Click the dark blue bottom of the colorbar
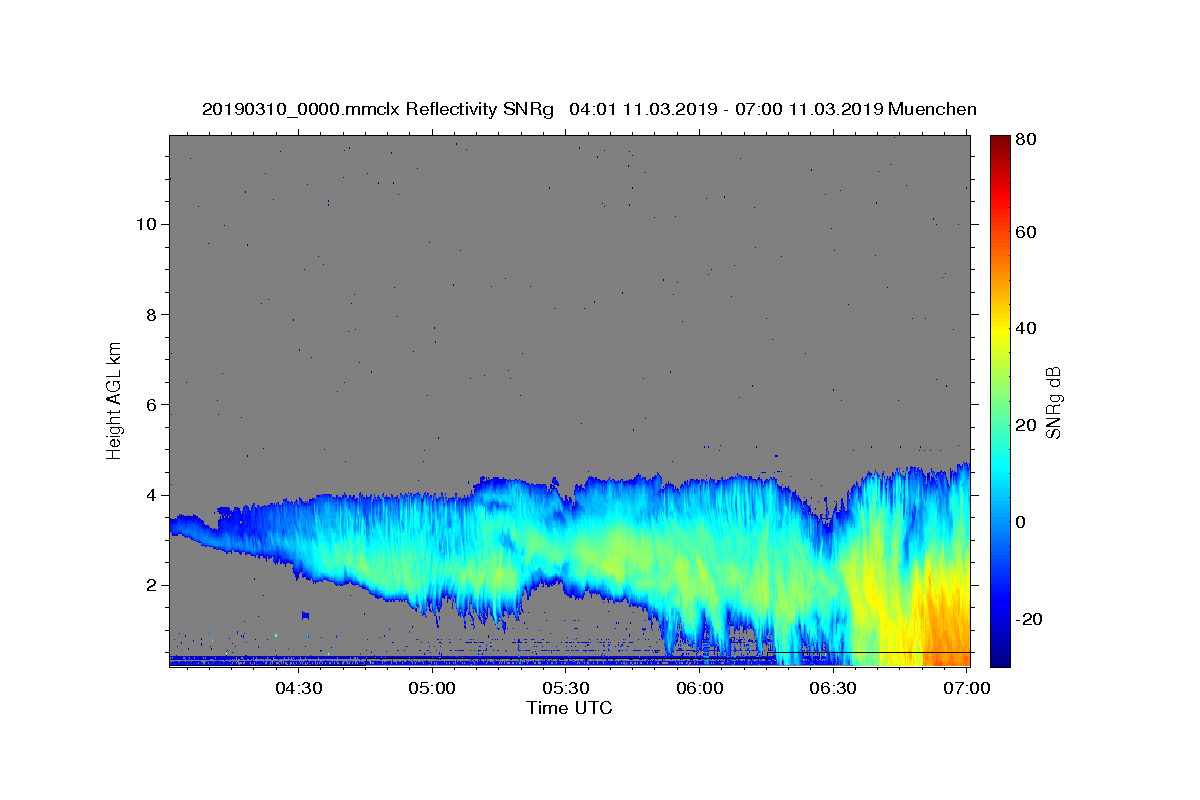1200x800 pixels. click(1000, 655)
